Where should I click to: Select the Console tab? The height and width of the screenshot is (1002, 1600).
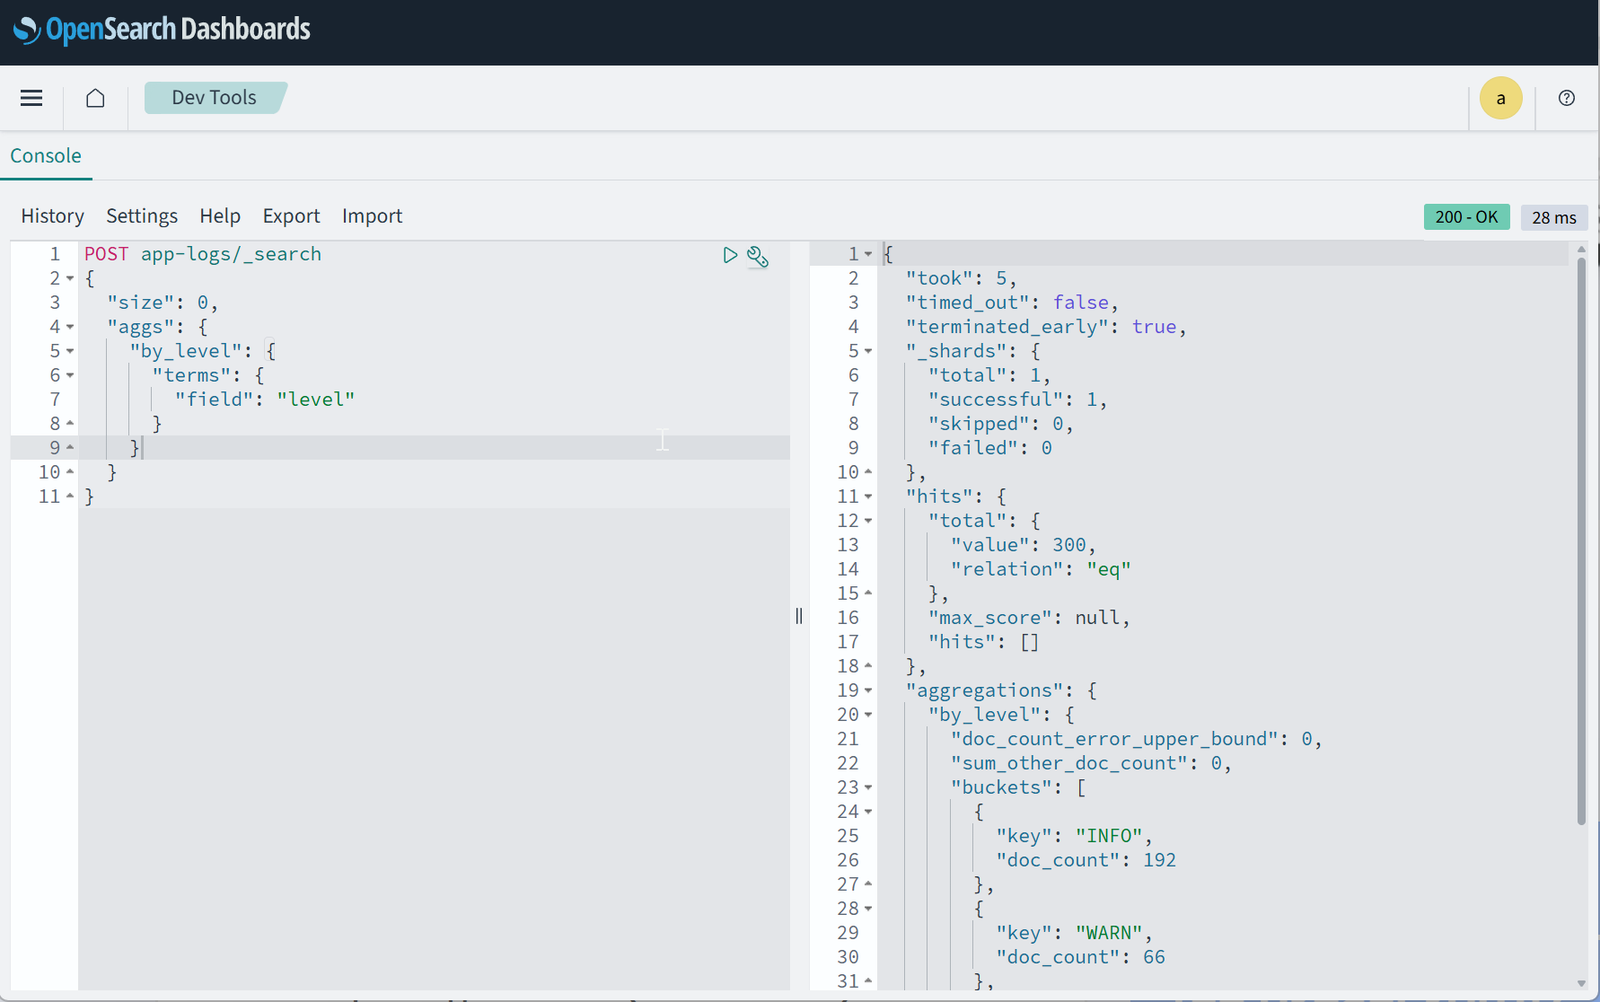click(x=46, y=156)
